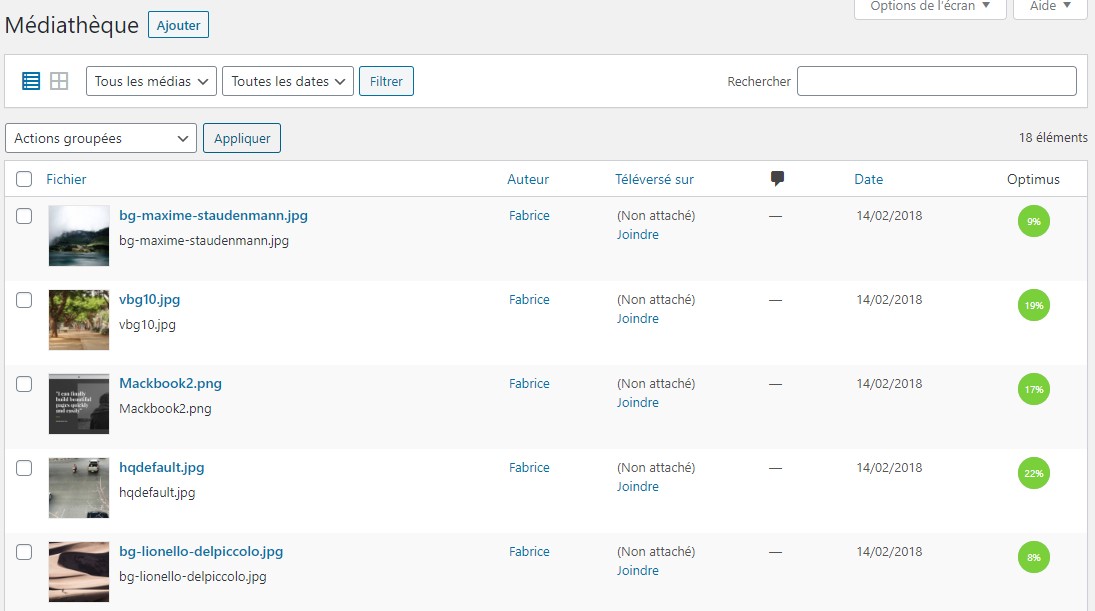Tick the select-all checkbox beside Fichier
Viewport: 1095px width, 611px height.
[x=24, y=179]
